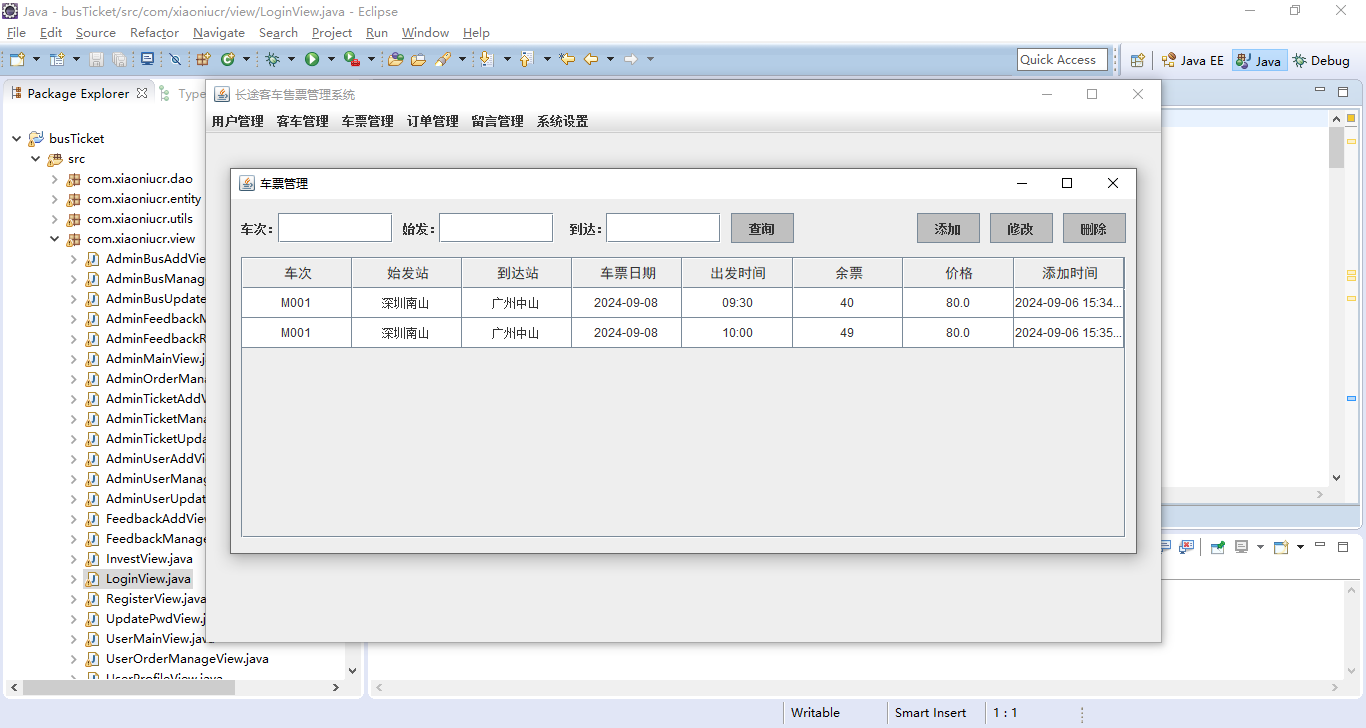Click the Debug bug icon in toolbar
Image resolution: width=1366 pixels, height=728 pixels.
pos(272,60)
